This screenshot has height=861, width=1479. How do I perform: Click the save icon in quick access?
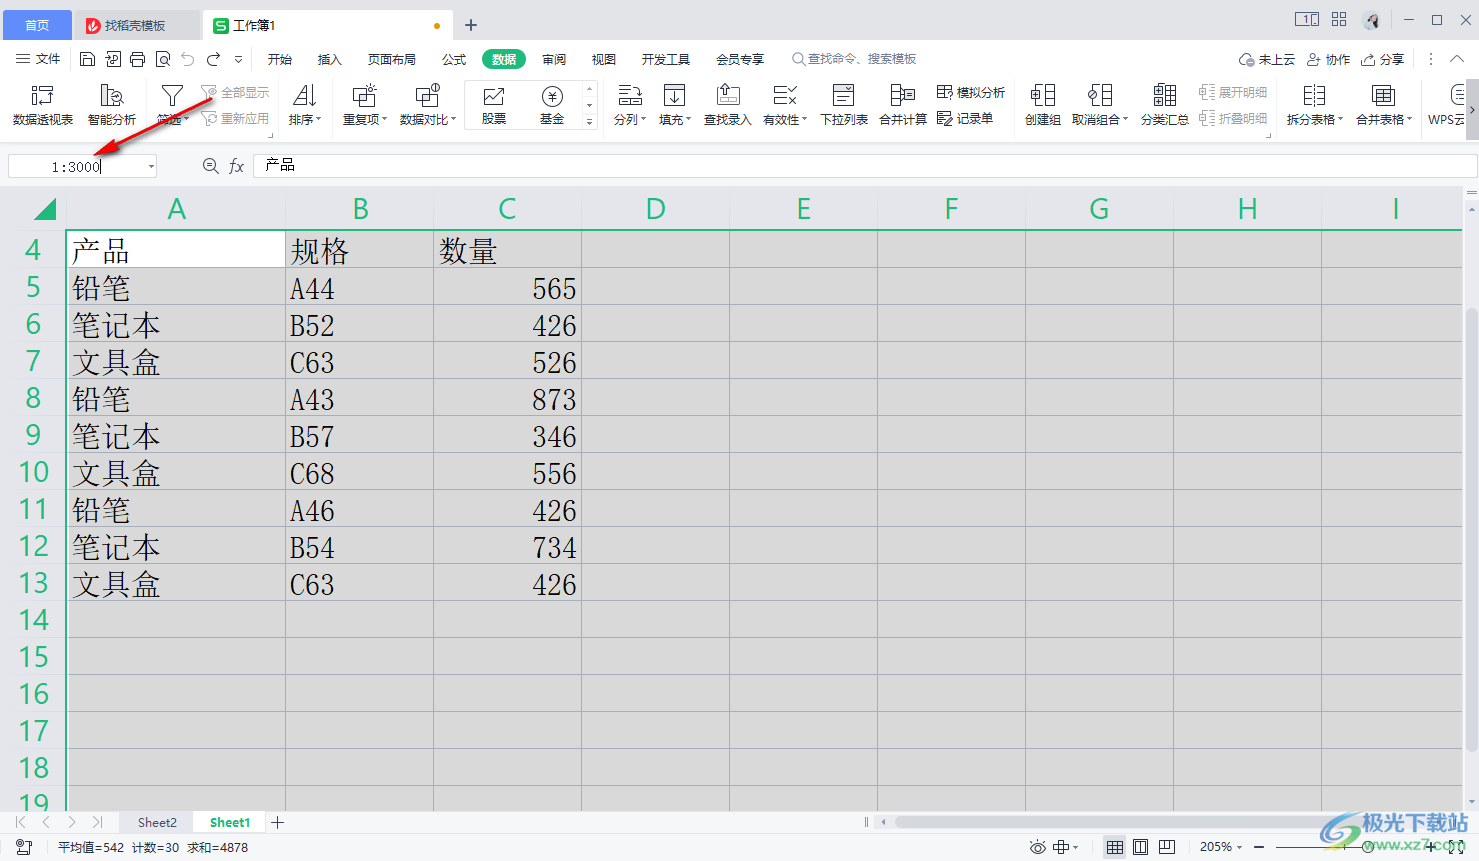click(x=87, y=59)
